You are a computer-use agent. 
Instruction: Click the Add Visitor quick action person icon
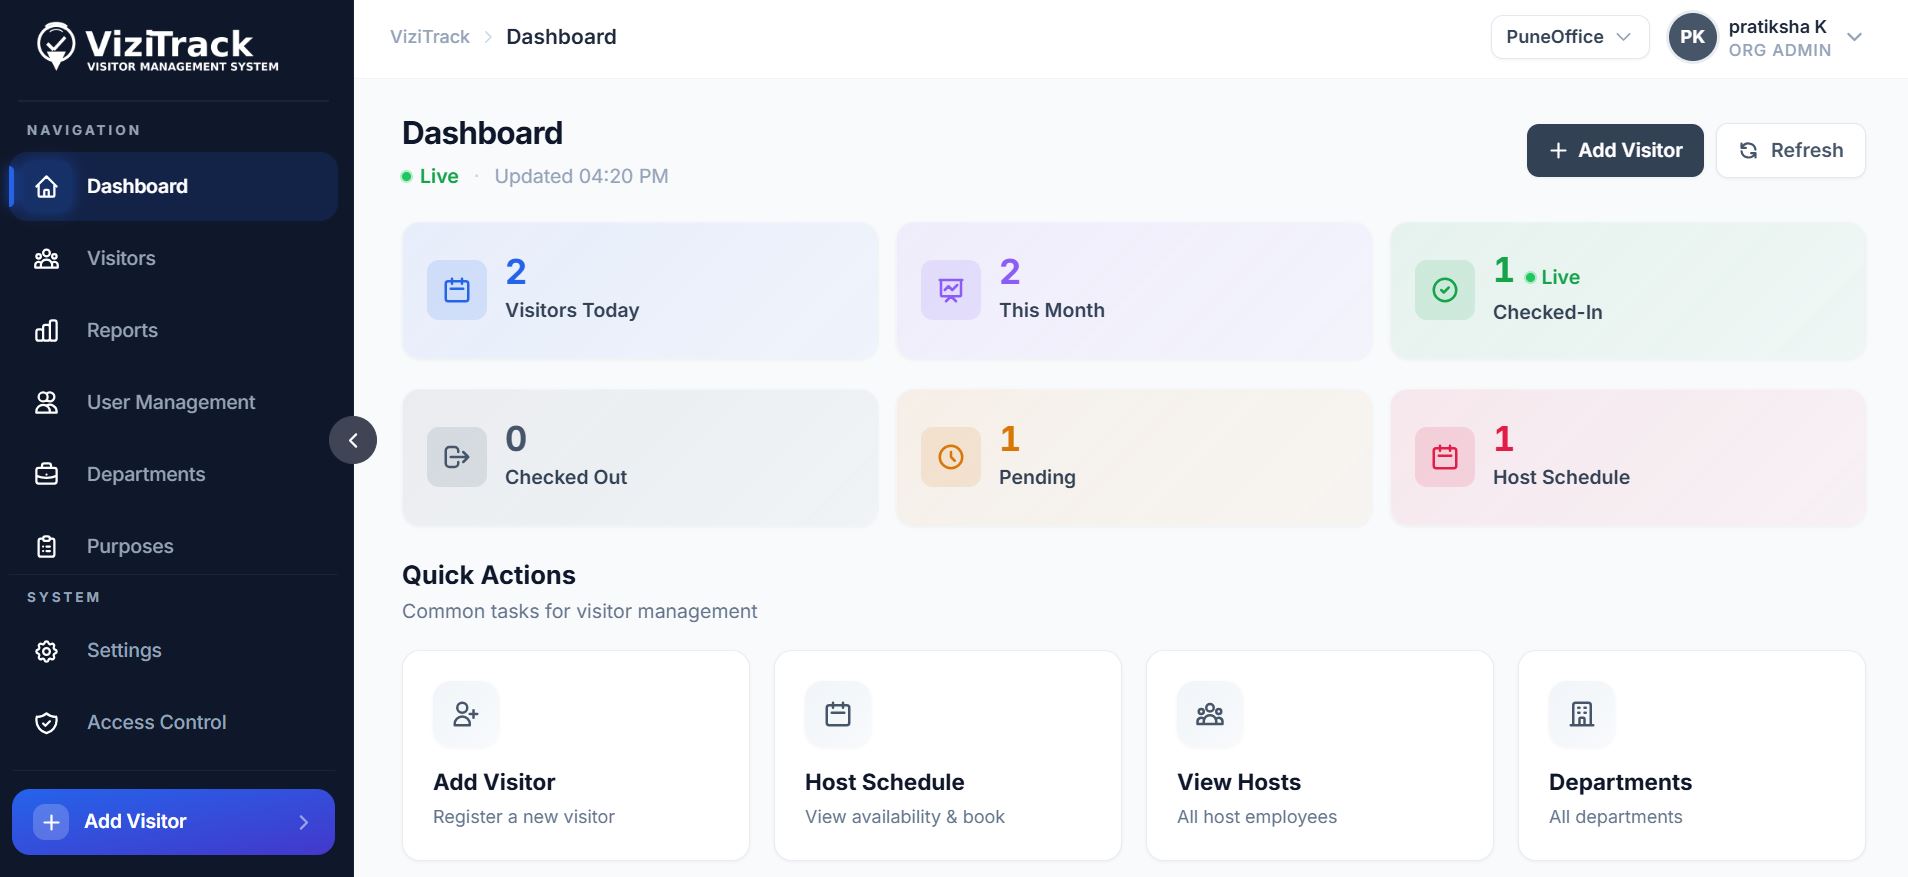tap(466, 714)
